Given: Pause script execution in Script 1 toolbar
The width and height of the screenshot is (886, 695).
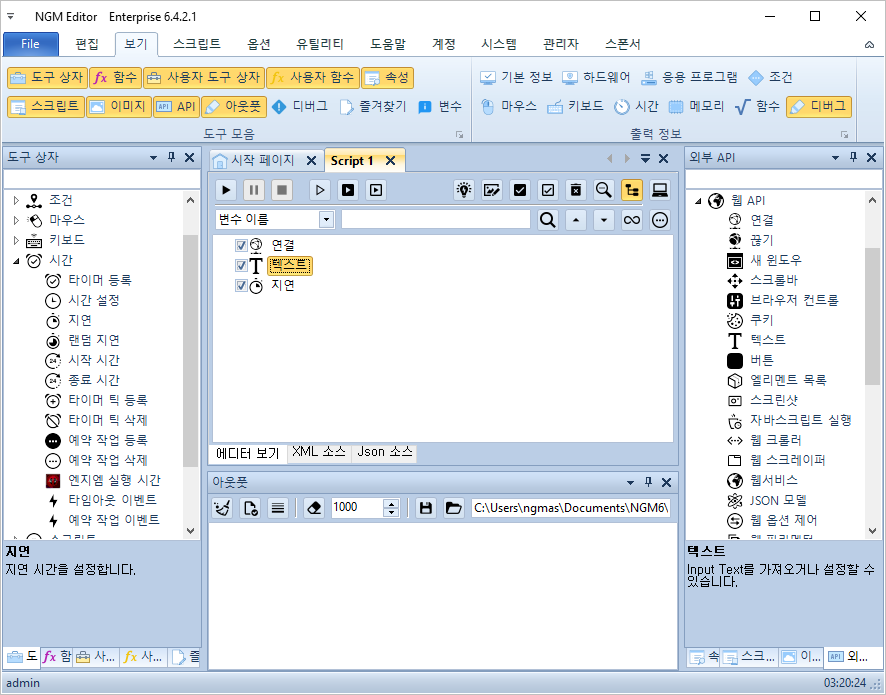Looking at the screenshot, I should point(254,190).
